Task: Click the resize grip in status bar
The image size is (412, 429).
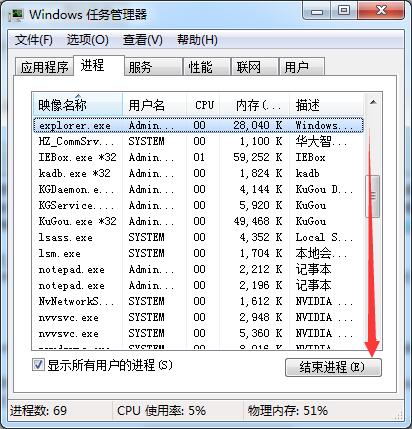Action: [x=399, y=414]
